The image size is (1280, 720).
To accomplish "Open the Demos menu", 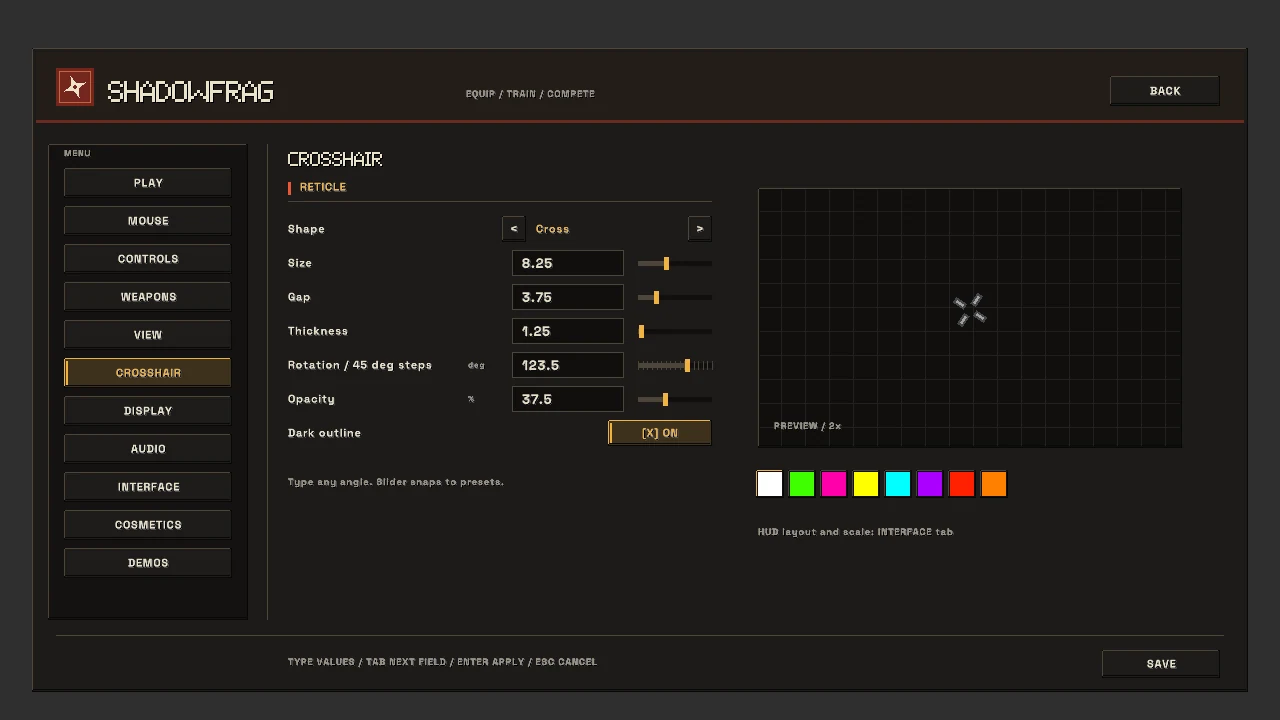I will point(148,563).
